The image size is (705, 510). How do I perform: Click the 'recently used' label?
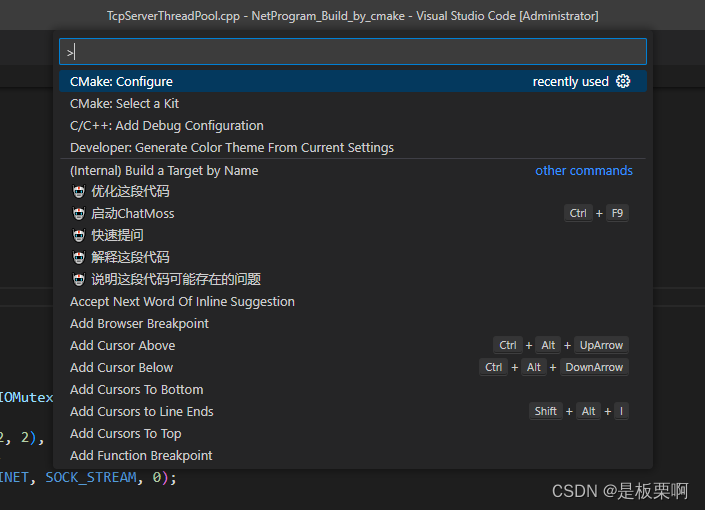(570, 81)
